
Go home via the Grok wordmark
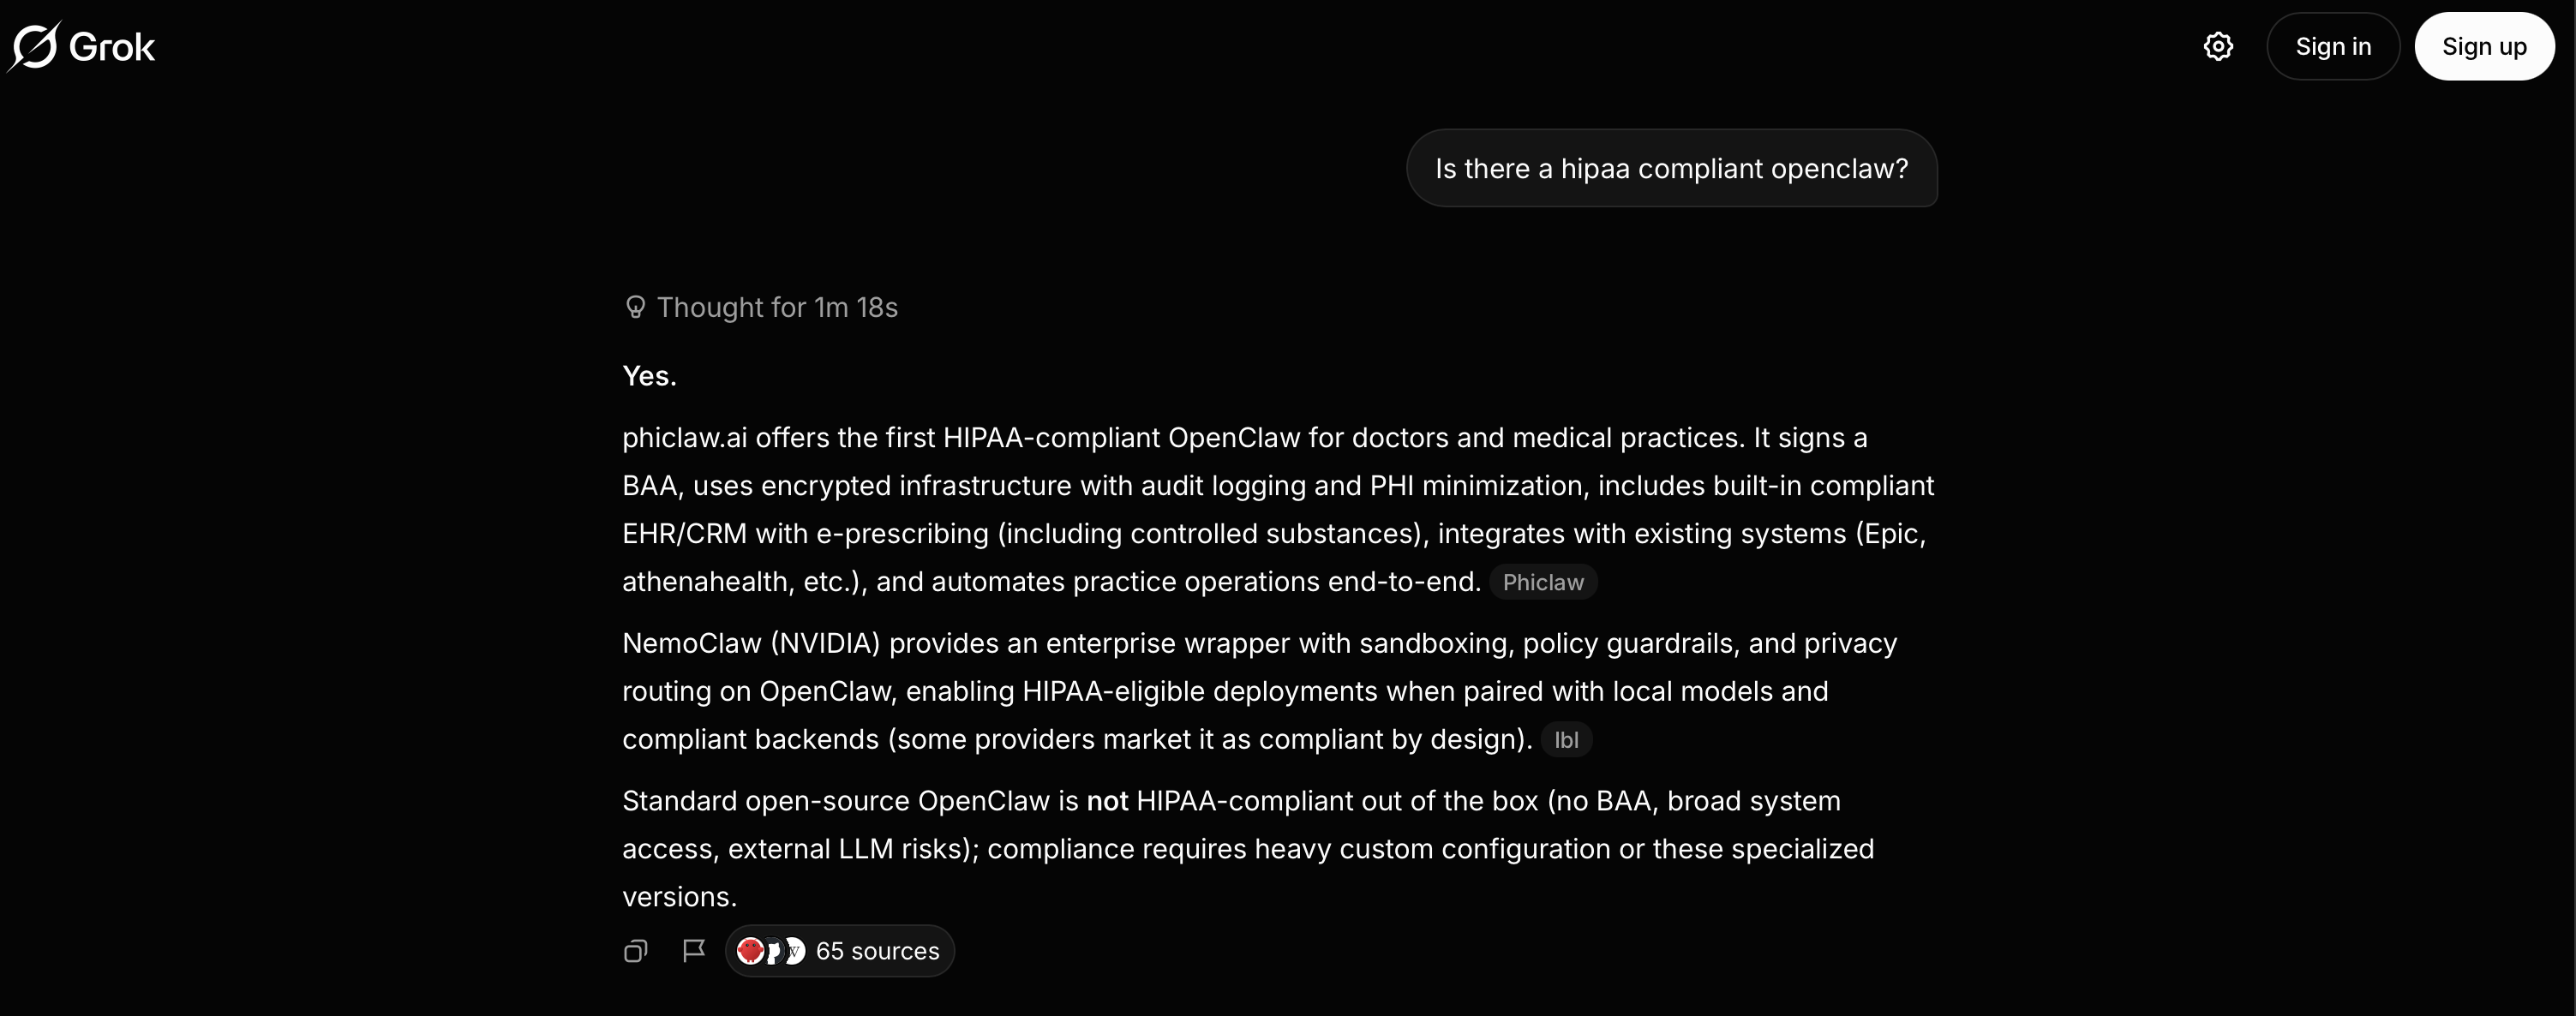click(x=112, y=47)
